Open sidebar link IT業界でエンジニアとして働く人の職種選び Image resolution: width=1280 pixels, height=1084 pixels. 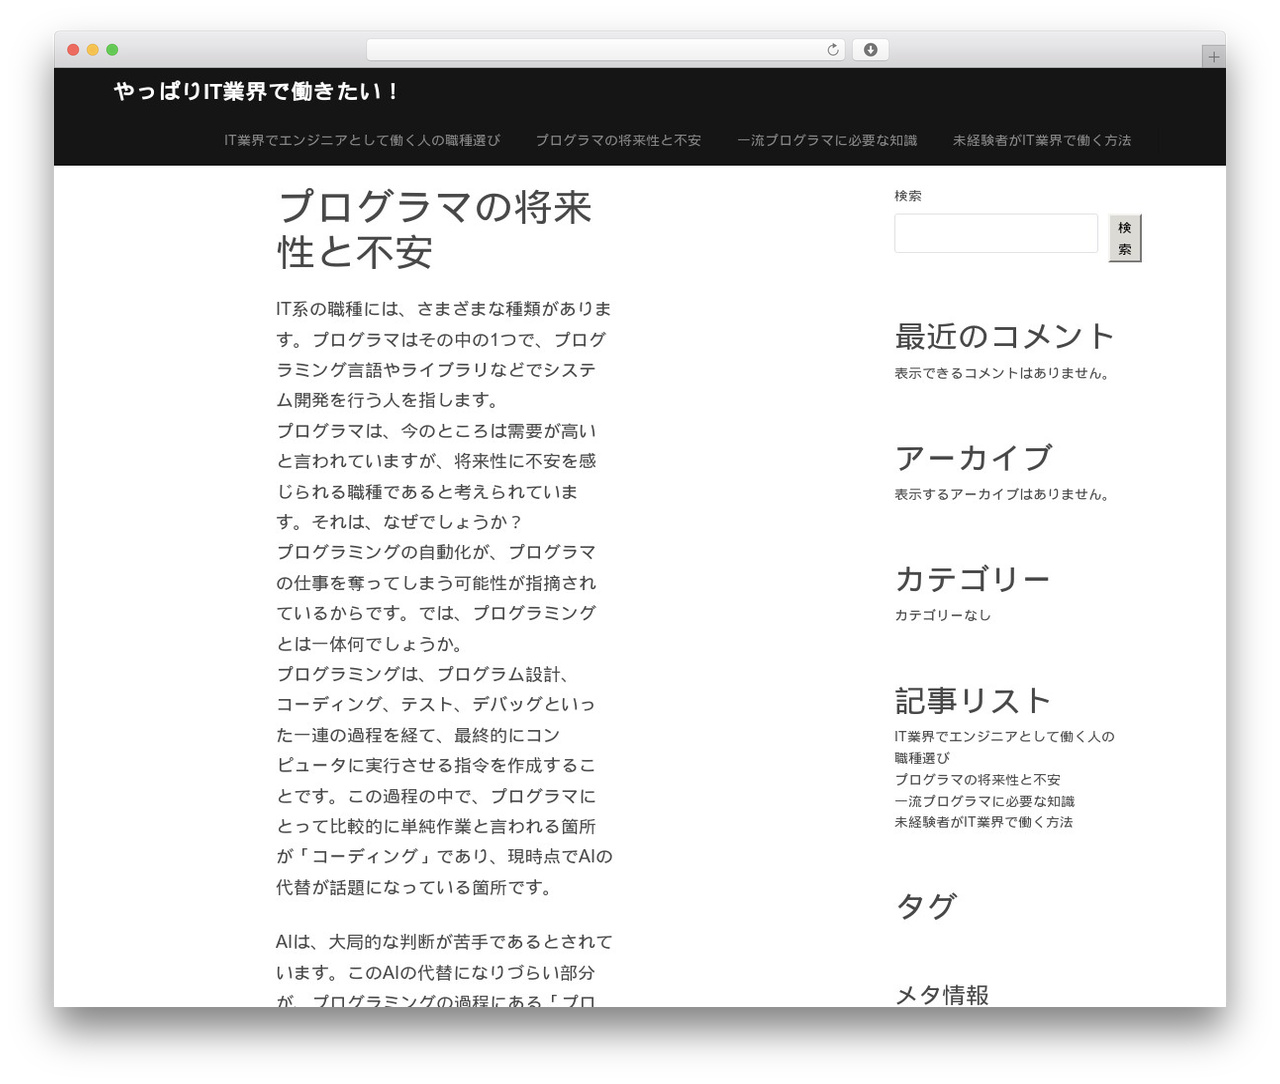point(1004,747)
